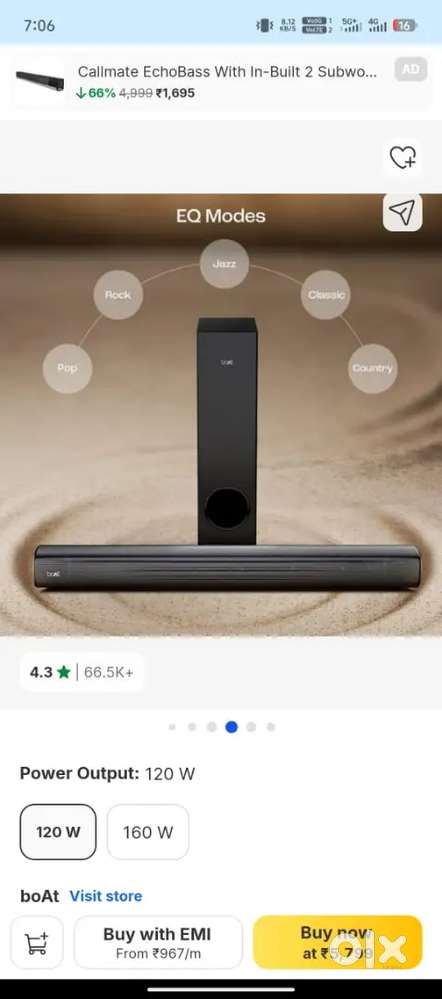Select the 160 W power option
Screen dimensions: 442x999
[x=148, y=831]
